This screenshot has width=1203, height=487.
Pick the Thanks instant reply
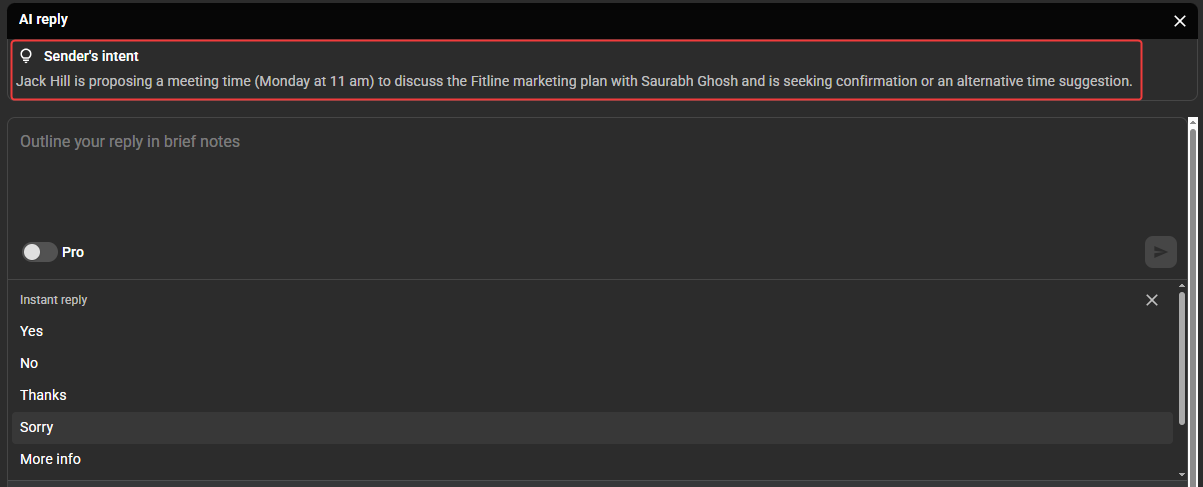pos(592,395)
